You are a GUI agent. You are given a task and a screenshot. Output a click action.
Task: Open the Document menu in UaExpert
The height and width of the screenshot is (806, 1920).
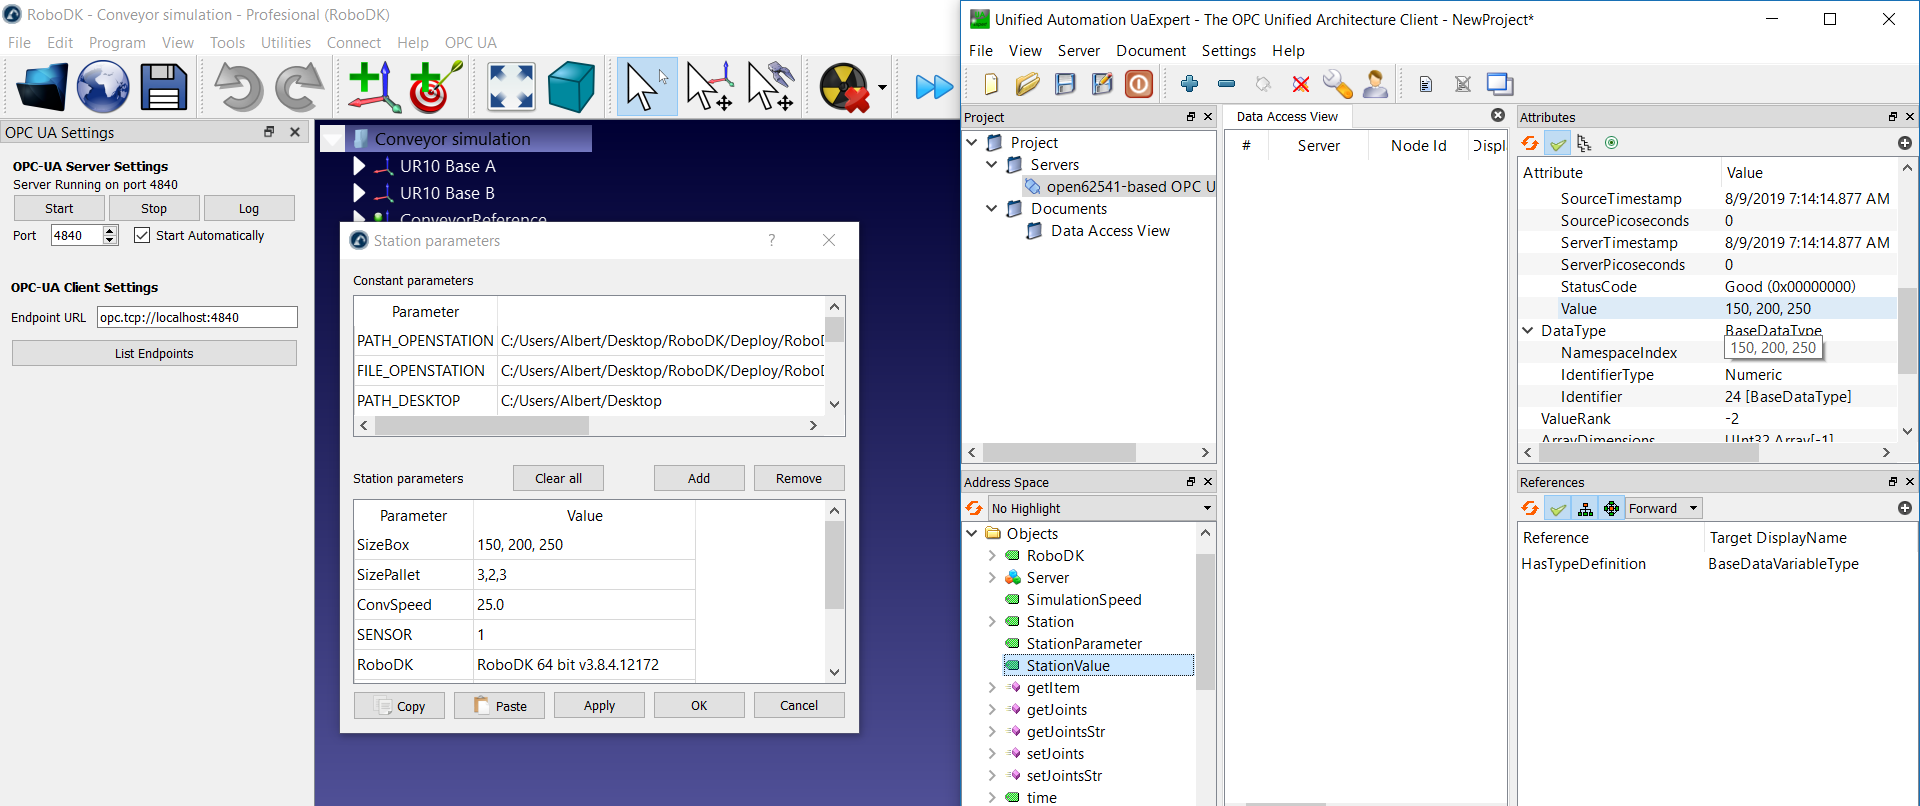pyautogui.click(x=1150, y=51)
